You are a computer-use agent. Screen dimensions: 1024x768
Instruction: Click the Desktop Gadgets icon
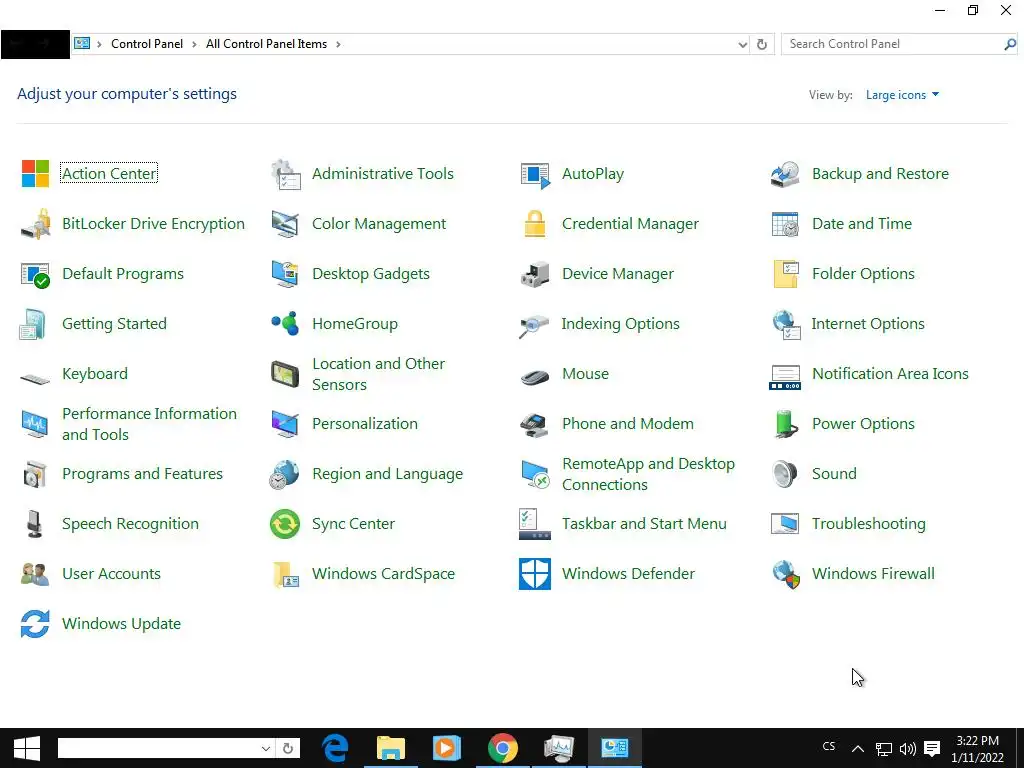[x=285, y=274]
